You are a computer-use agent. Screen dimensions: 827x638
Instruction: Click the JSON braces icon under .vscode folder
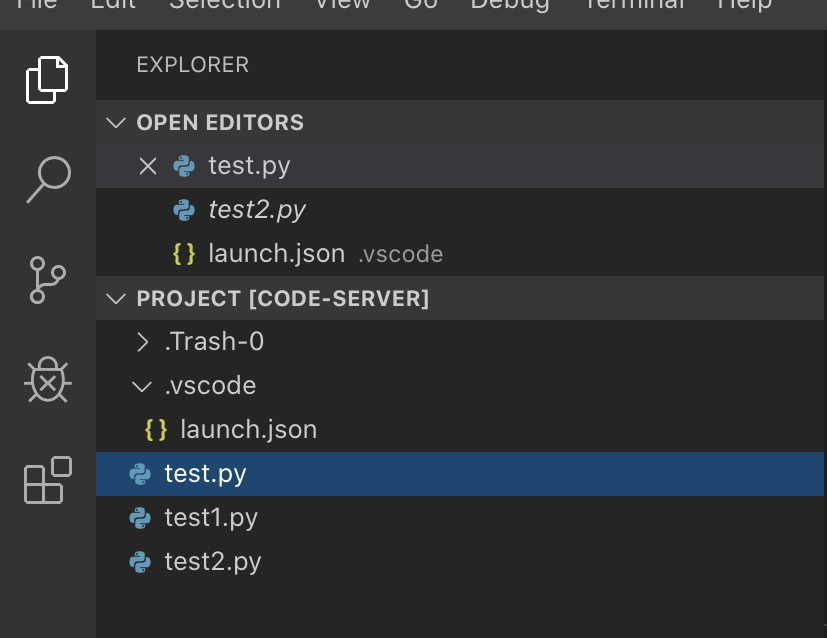tap(156, 430)
